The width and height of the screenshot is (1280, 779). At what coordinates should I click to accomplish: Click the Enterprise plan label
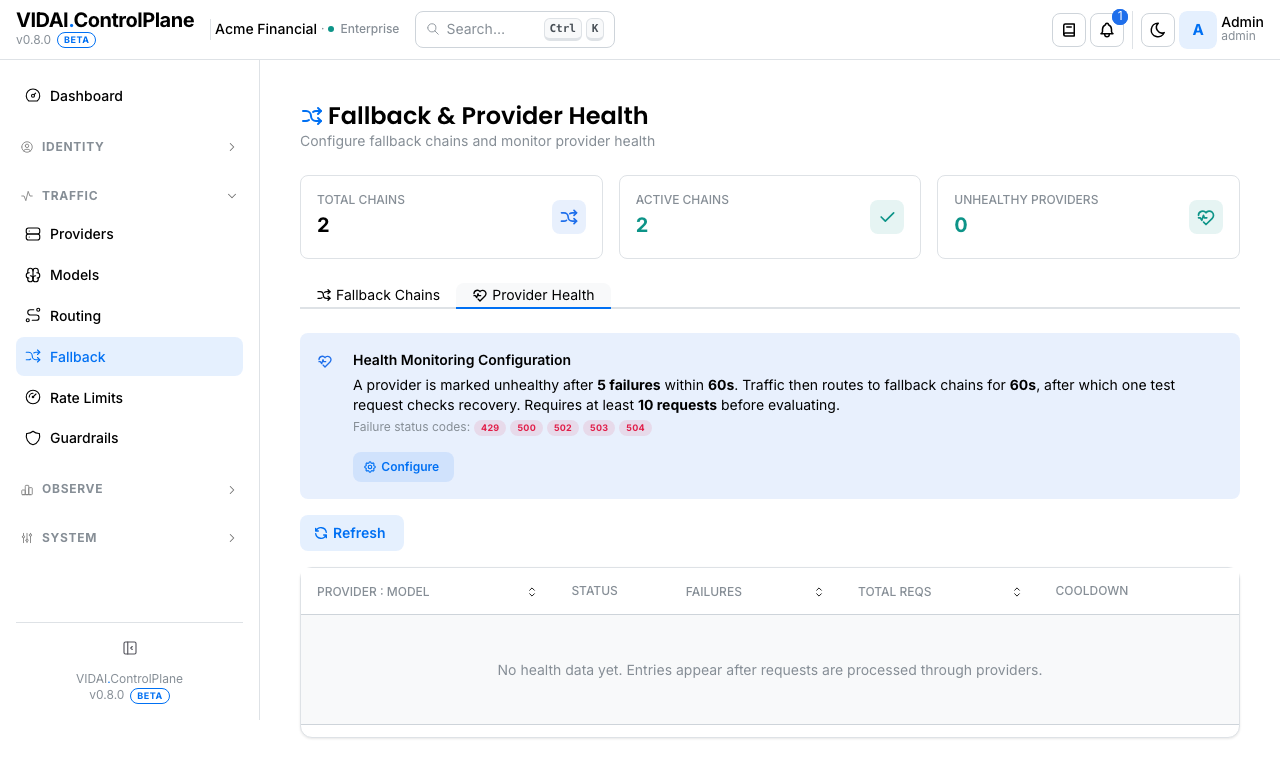[x=370, y=29]
